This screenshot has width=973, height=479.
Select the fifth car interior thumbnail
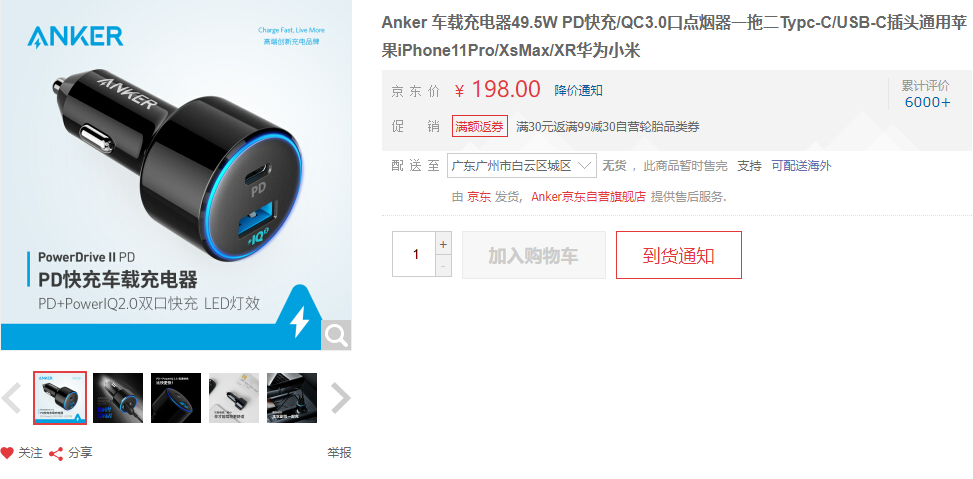(x=292, y=398)
